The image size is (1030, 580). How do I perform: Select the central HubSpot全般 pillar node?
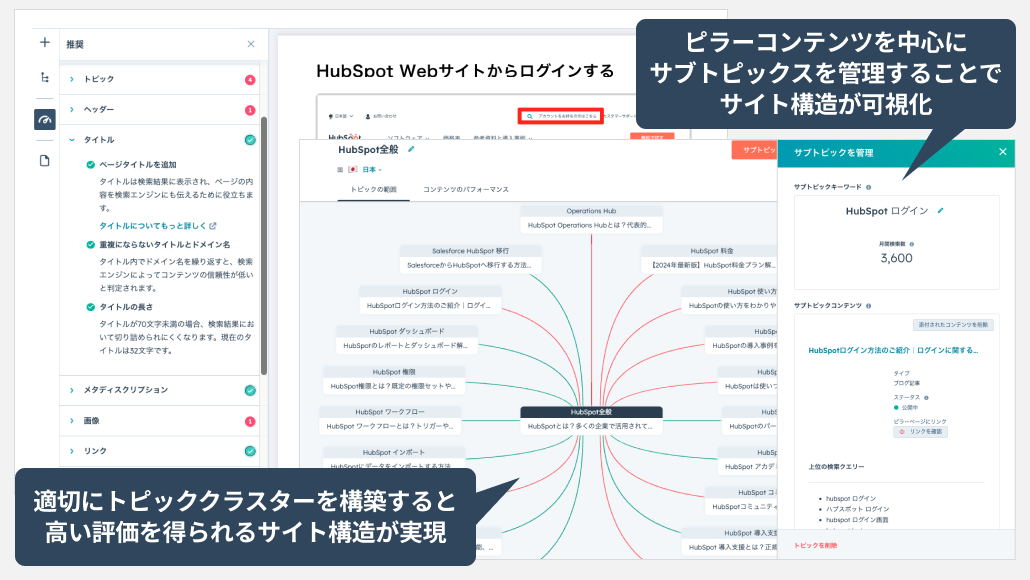pyautogui.click(x=591, y=419)
